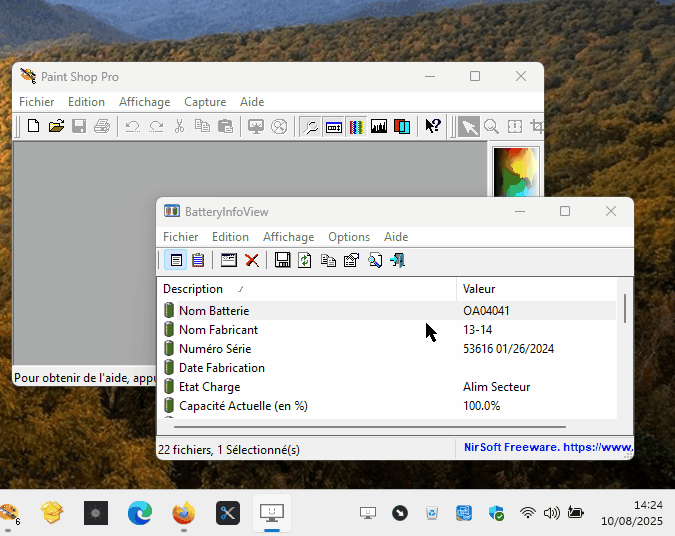The width and height of the screenshot is (675, 536).
Task: Pick a color from the rainbow color palette
Action: (x=516, y=172)
